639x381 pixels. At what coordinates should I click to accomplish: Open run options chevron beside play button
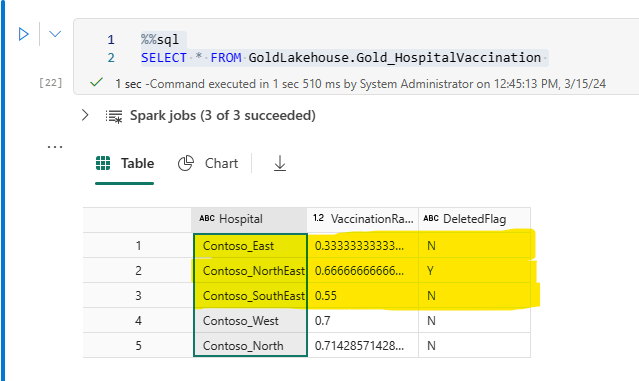(55, 34)
